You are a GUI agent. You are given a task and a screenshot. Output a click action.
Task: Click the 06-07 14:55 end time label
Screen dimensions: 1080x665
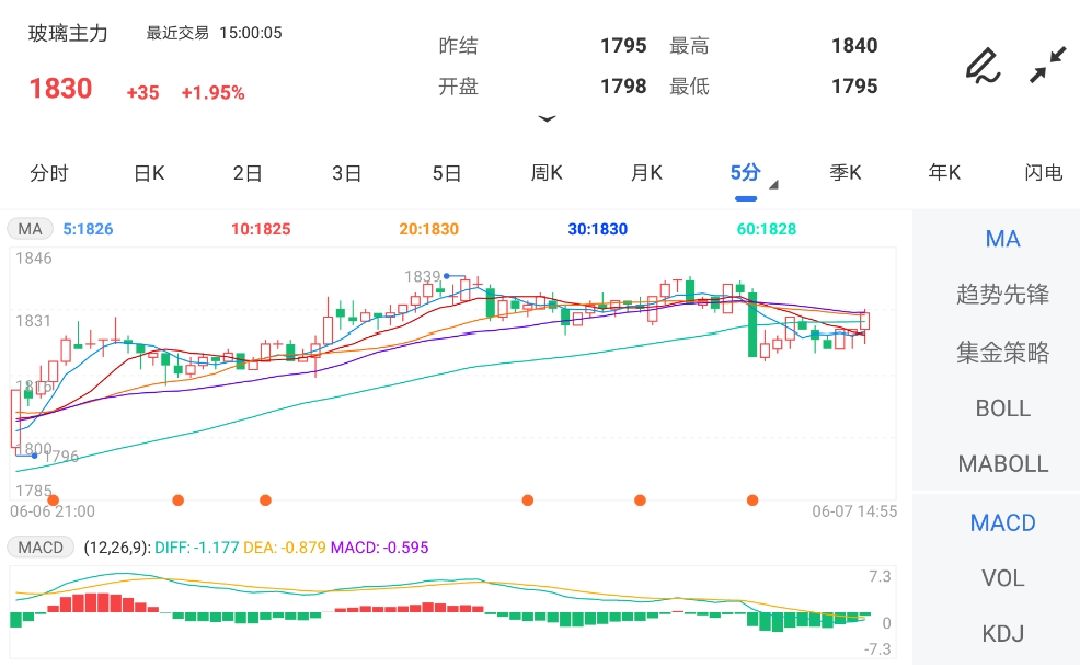[854, 511]
